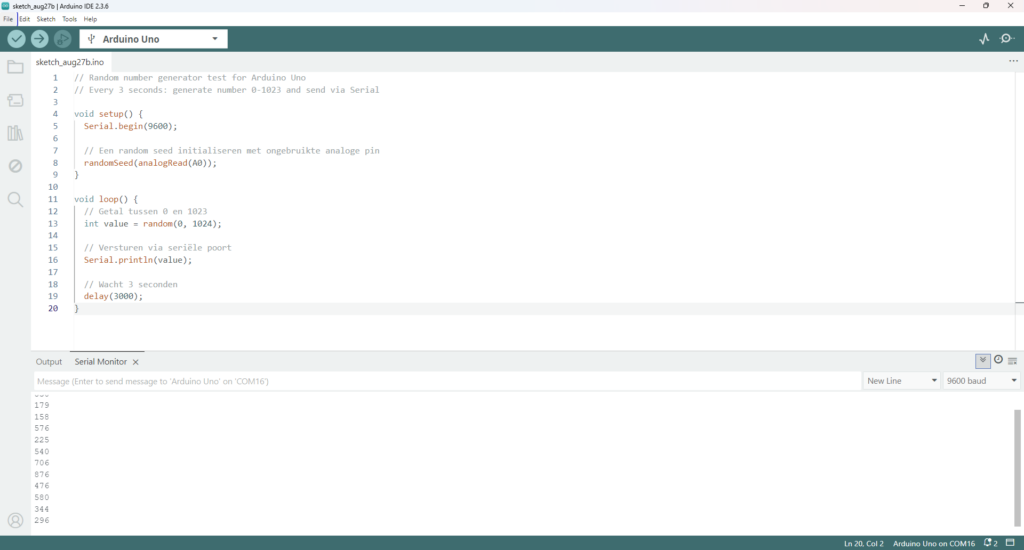Viewport: 1024px width, 550px height.
Task: Open the Arduino Uno board selector dropdown
Action: pos(153,39)
